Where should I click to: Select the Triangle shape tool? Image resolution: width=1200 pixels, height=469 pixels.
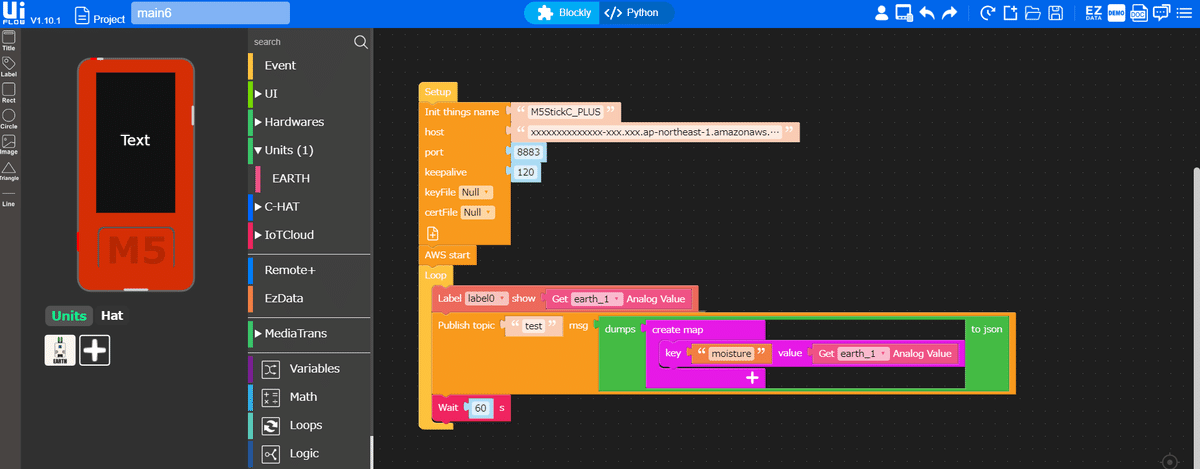8,171
